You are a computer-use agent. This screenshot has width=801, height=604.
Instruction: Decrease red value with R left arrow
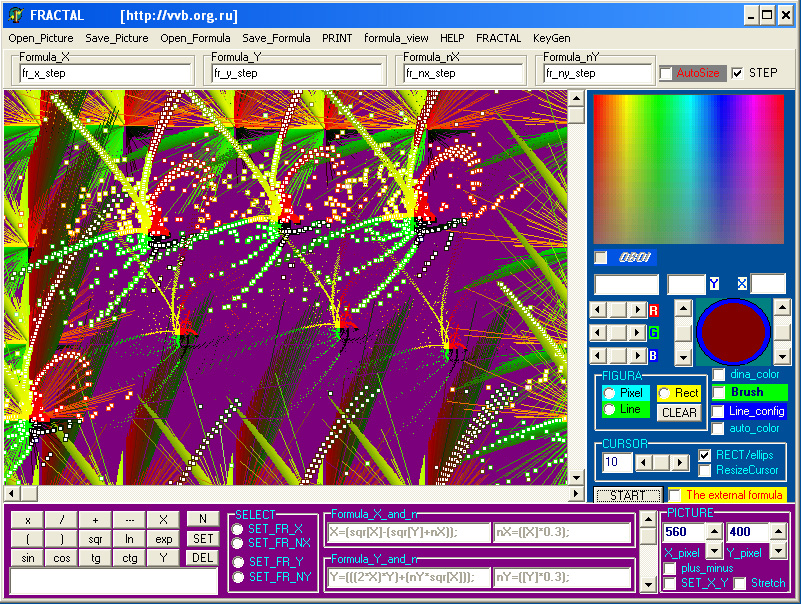pyautogui.click(x=598, y=310)
